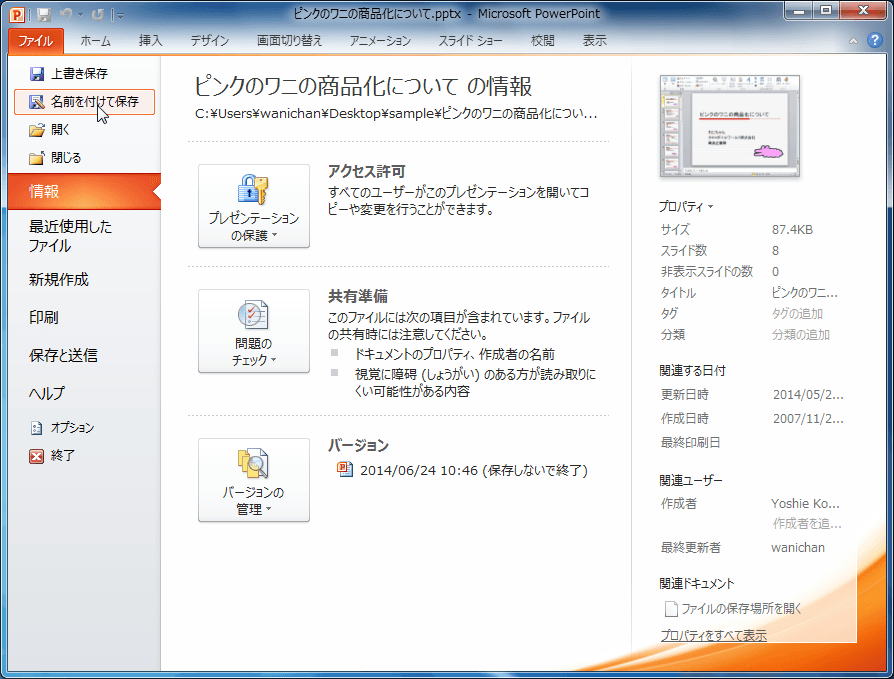Click the Redo icon in quick access toolbar
Image resolution: width=894 pixels, height=679 pixels.
pos(98,15)
